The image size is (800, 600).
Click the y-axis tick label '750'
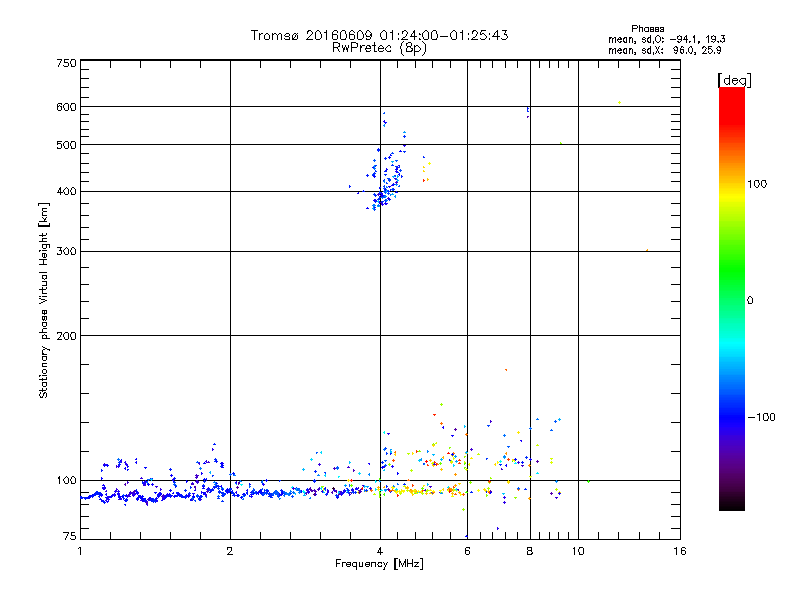(67, 63)
